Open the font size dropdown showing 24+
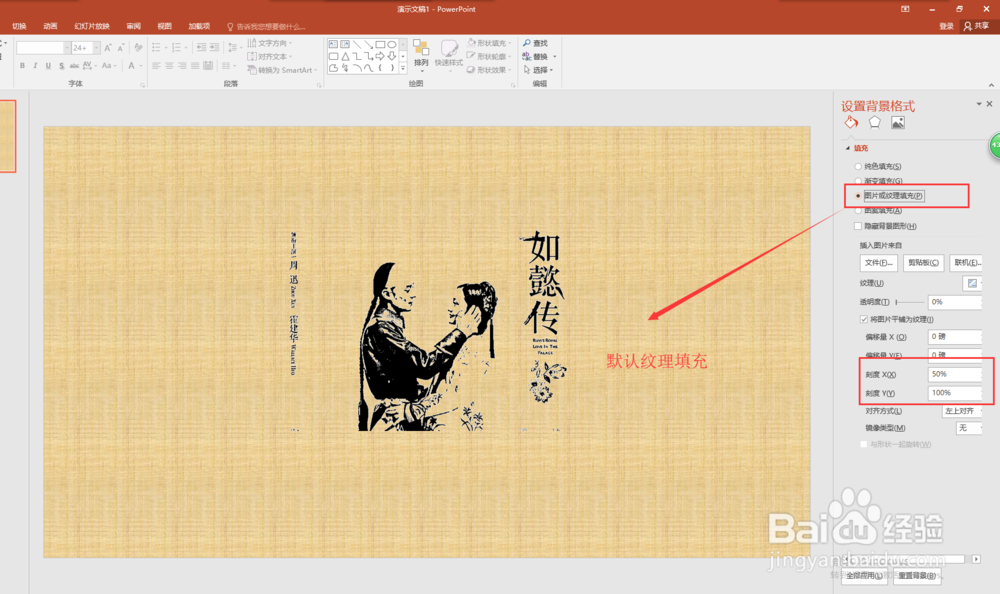This screenshot has height=594, width=1000. click(97, 48)
